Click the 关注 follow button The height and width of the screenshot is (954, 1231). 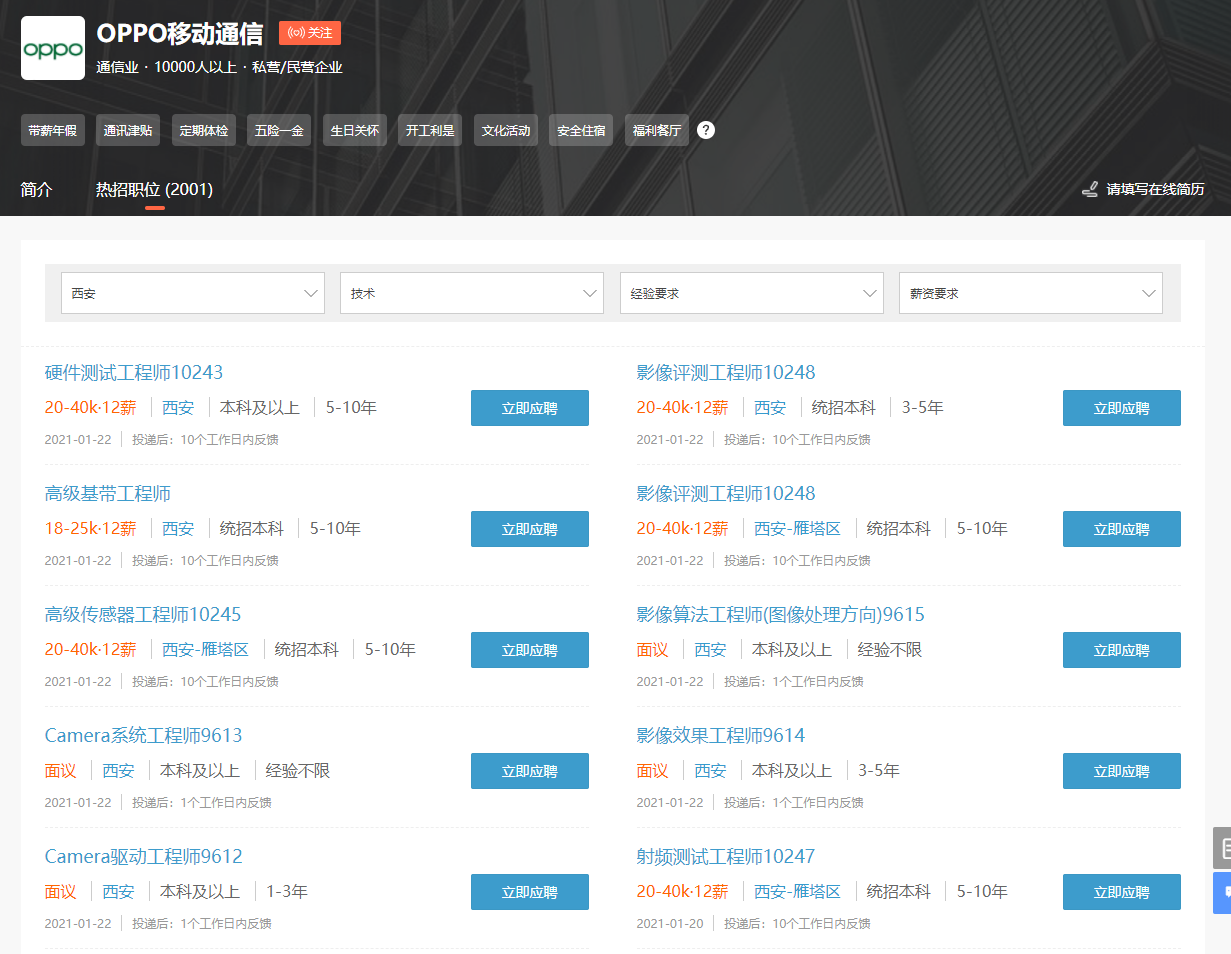tap(310, 33)
